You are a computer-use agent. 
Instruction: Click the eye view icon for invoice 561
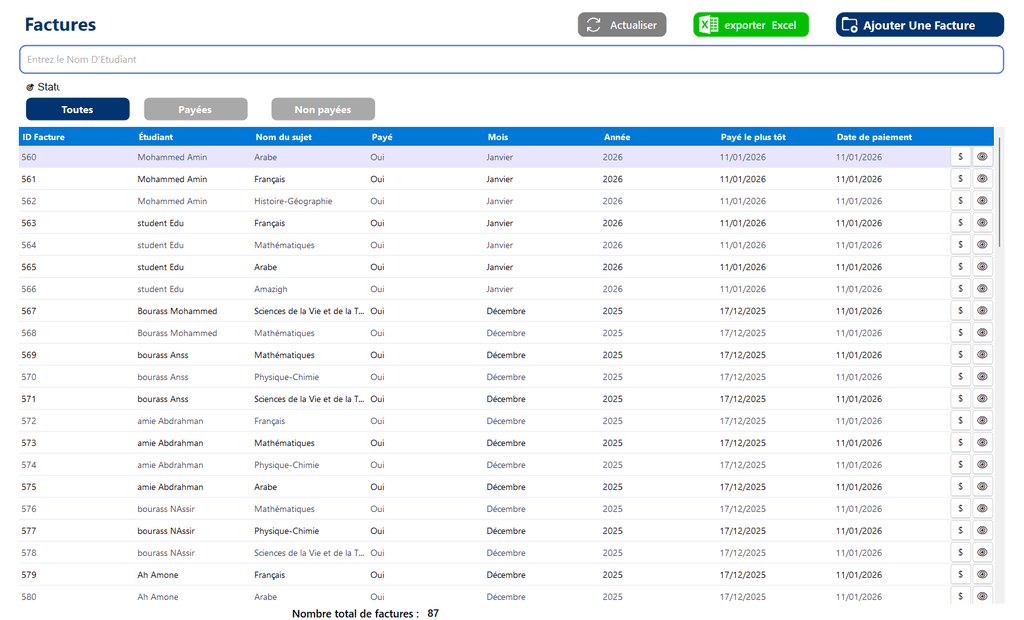[982, 179]
